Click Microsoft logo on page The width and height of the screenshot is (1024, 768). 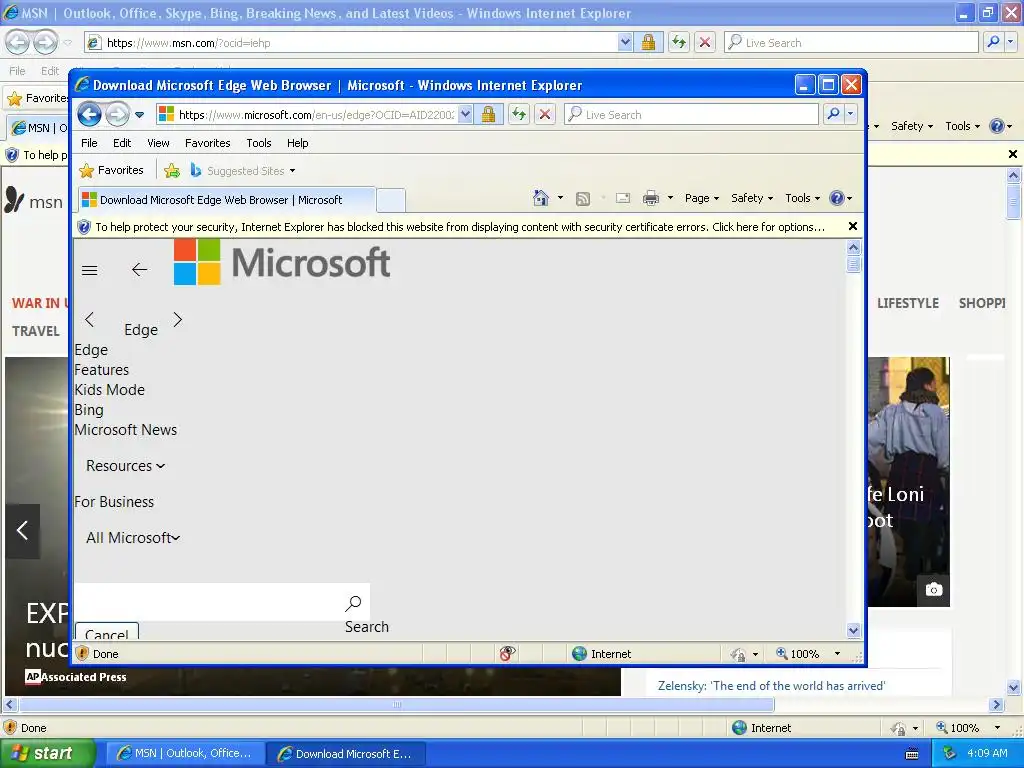(x=282, y=262)
